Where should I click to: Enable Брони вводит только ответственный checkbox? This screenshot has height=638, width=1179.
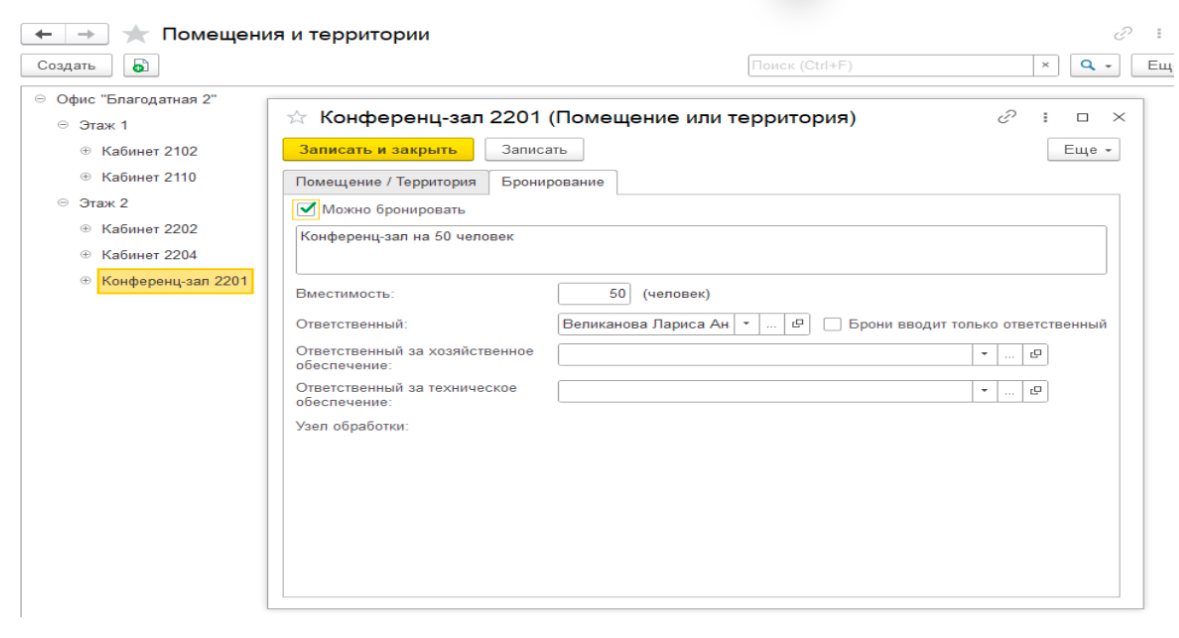pyautogui.click(x=832, y=324)
